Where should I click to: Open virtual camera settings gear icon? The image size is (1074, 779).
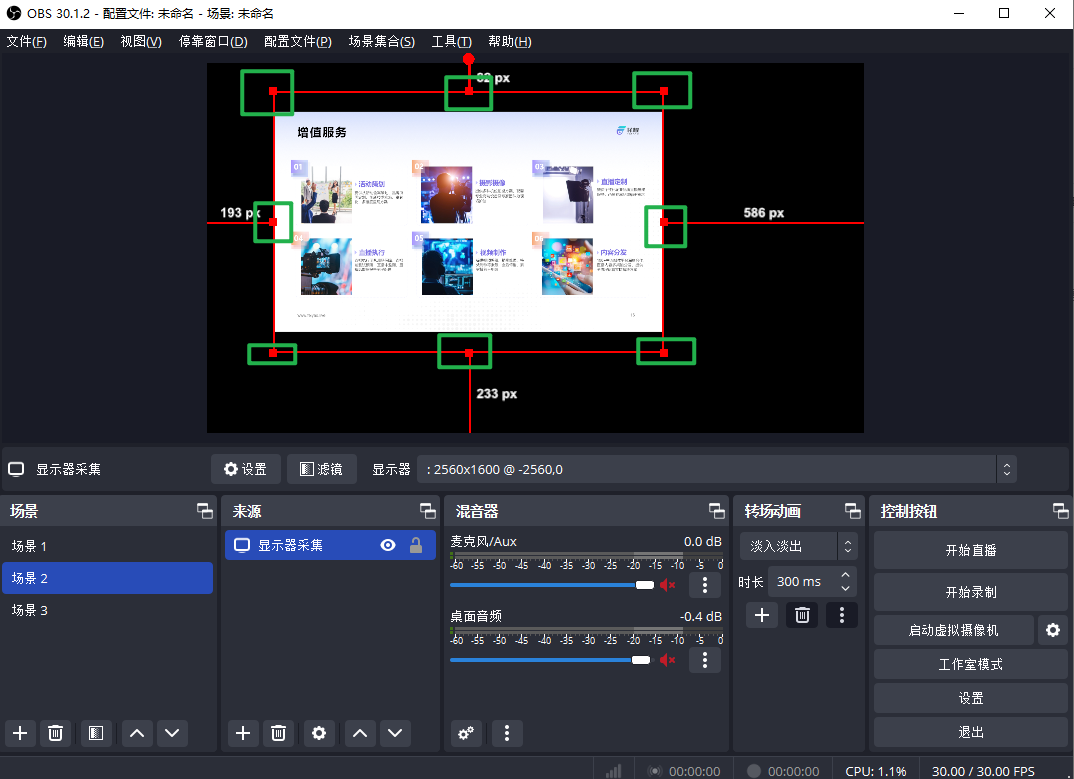coord(1052,630)
